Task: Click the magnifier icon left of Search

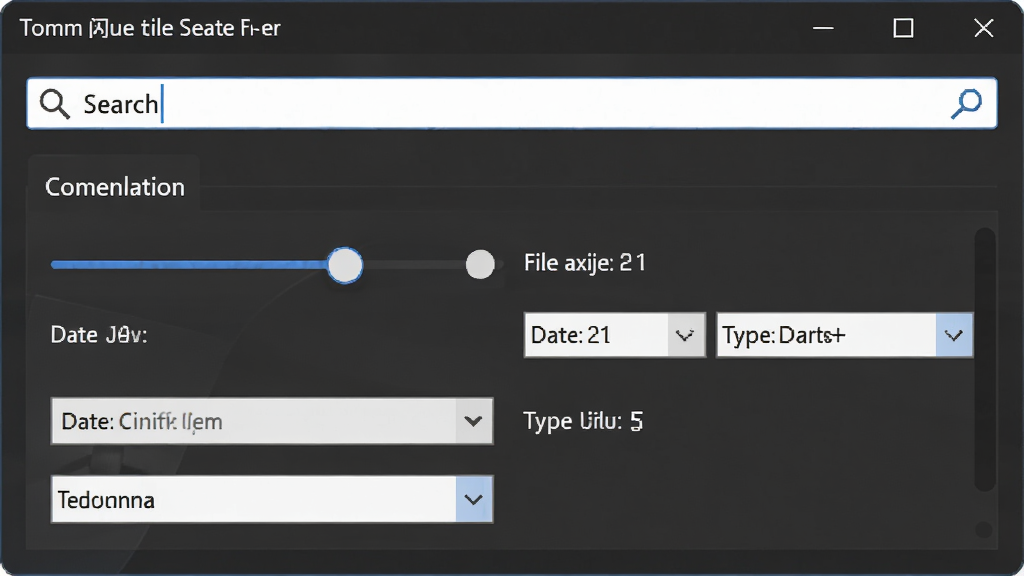Action: (x=54, y=104)
